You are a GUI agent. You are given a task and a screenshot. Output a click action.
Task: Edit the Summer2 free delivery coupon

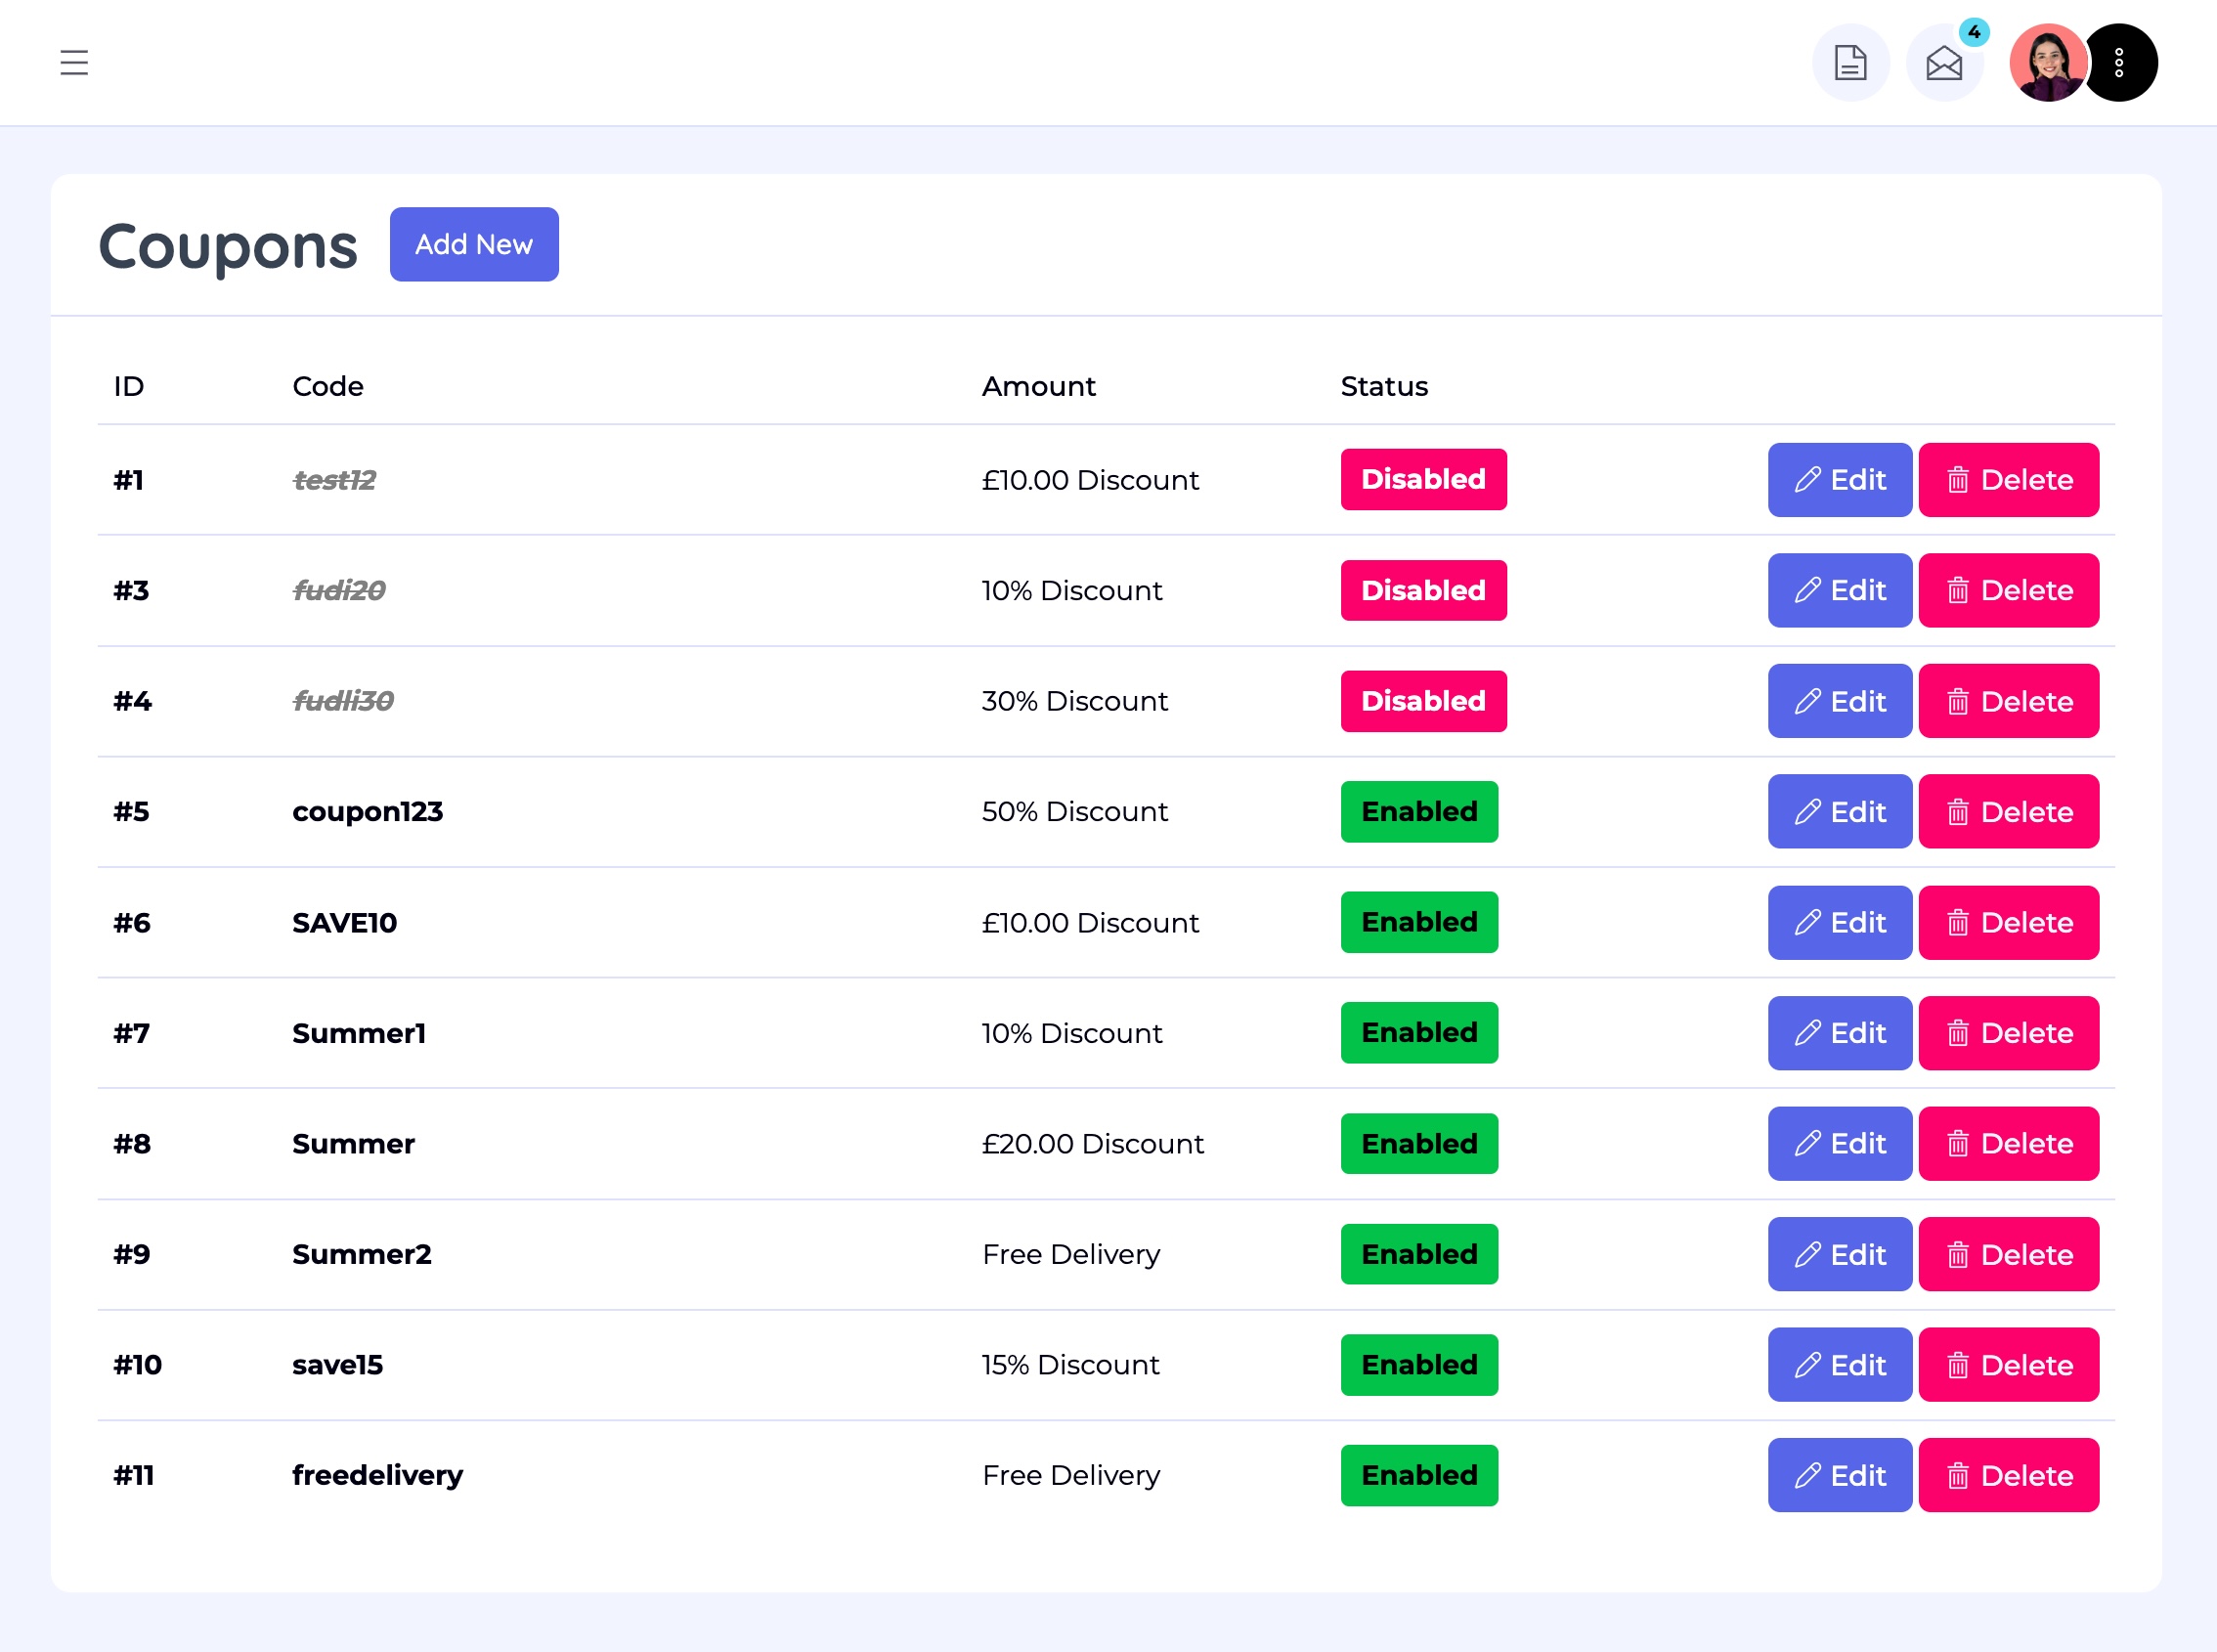[x=1838, y=1254]
